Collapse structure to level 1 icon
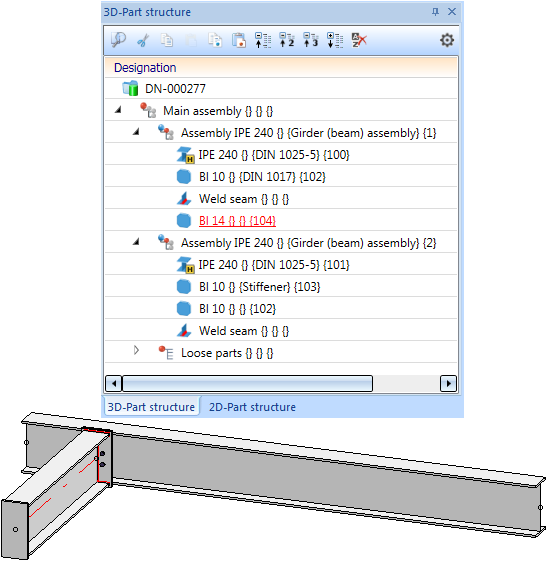The height and width of the screenshot is (563, 546). (x=263, y=40)
